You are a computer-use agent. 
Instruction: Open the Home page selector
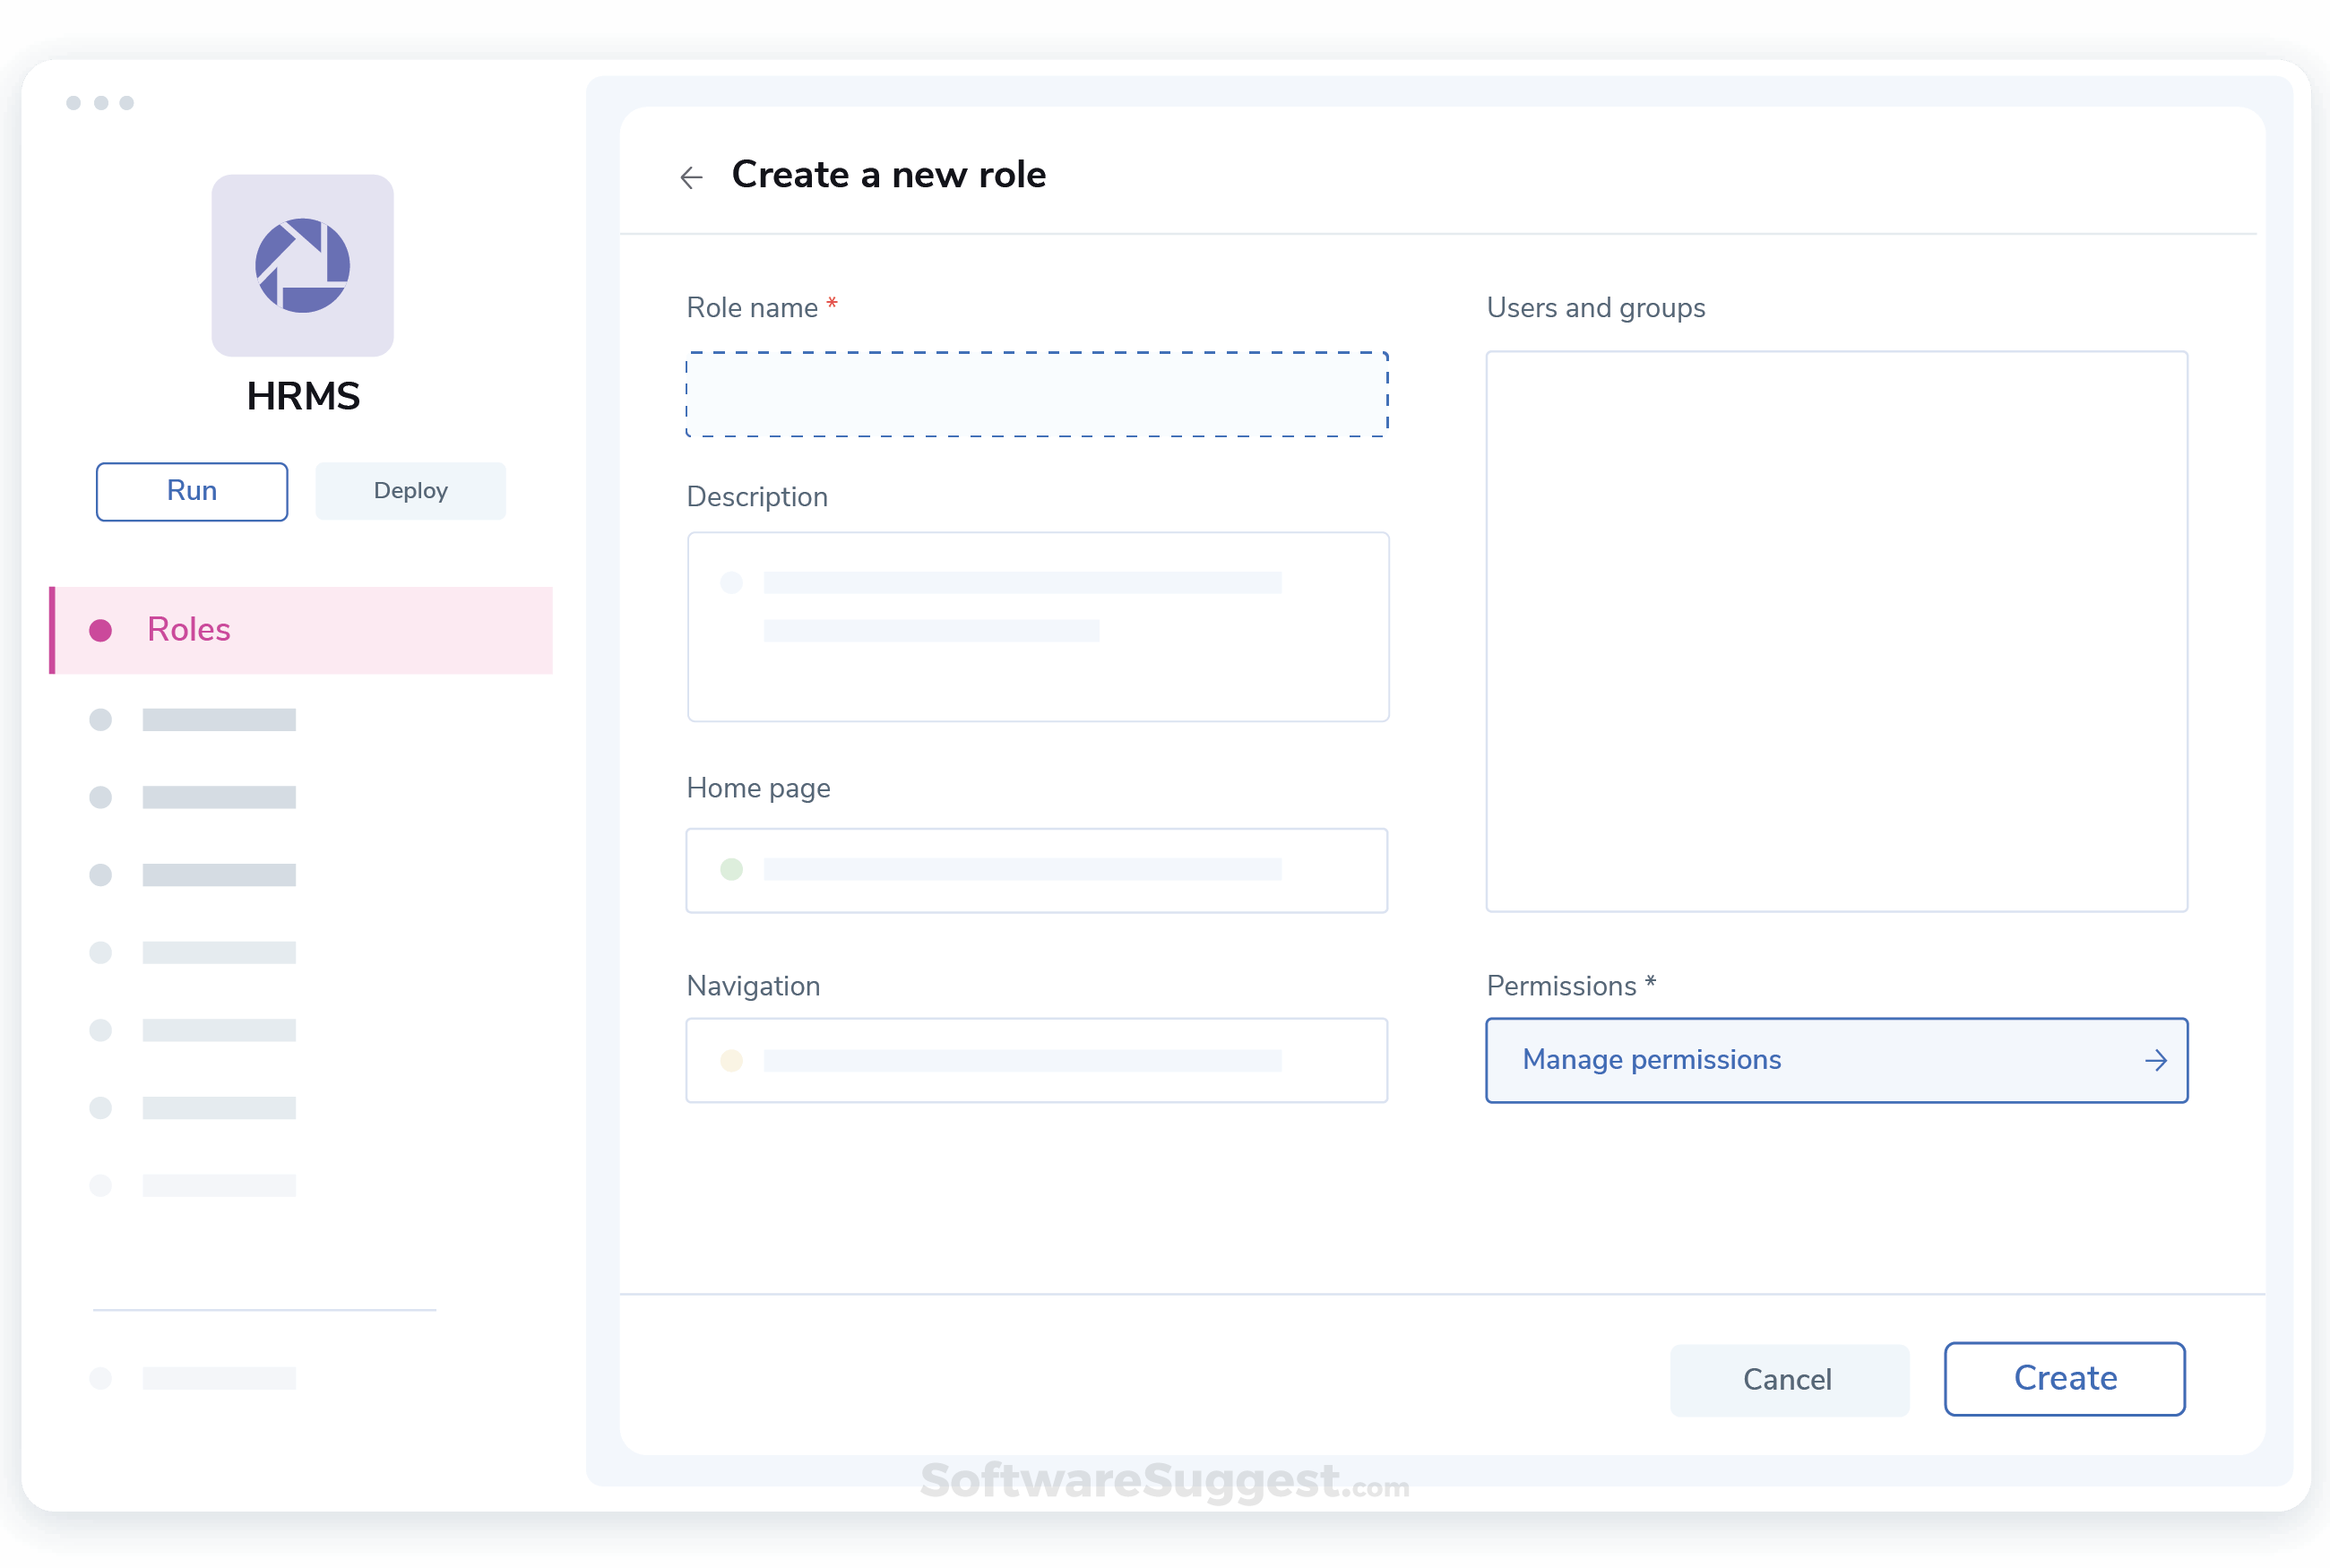tap(1037, 870)
